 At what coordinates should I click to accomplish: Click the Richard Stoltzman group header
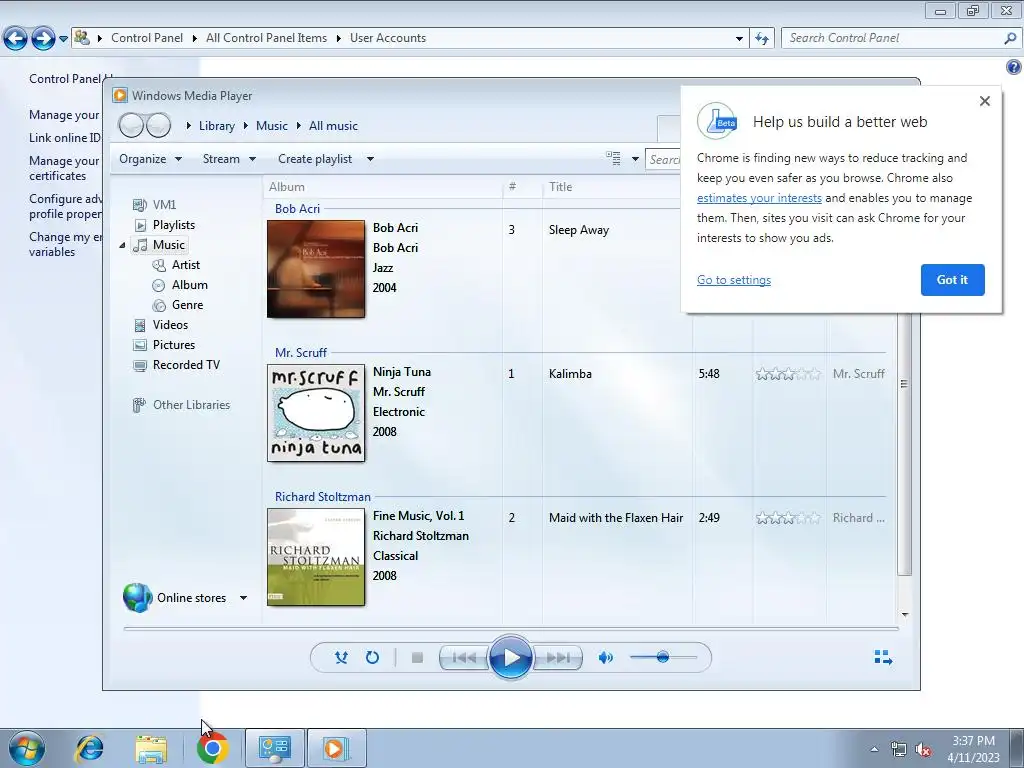pos(323,497)
